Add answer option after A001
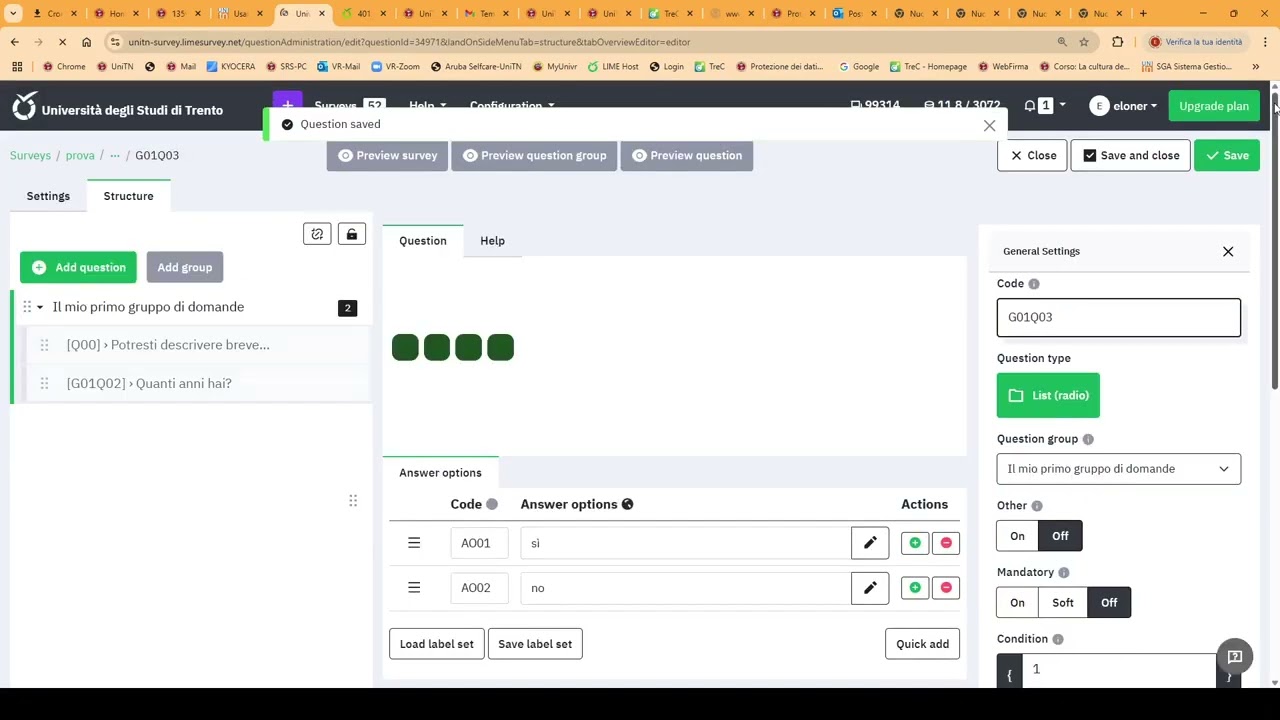Screen dimensions: 1280x720 [915, 543]
